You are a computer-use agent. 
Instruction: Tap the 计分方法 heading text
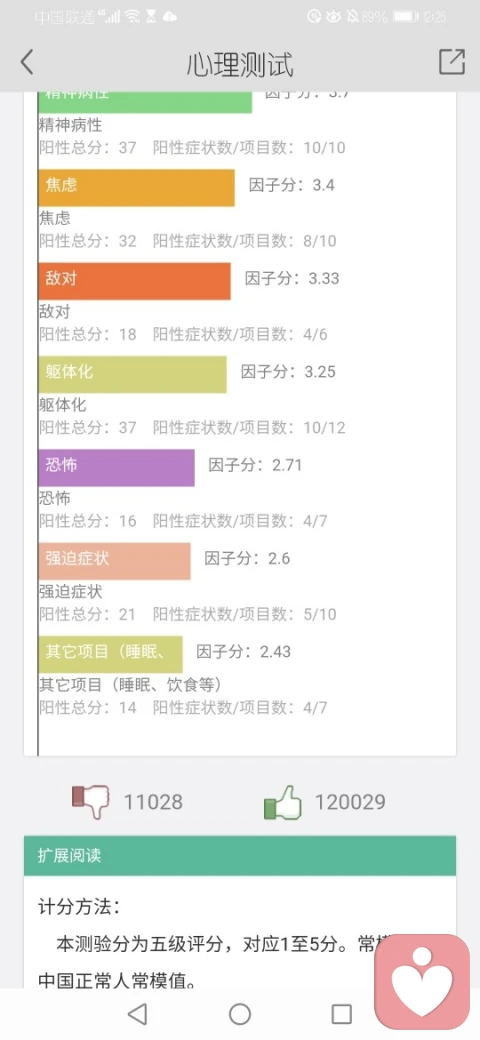click(x=80, y=907)
